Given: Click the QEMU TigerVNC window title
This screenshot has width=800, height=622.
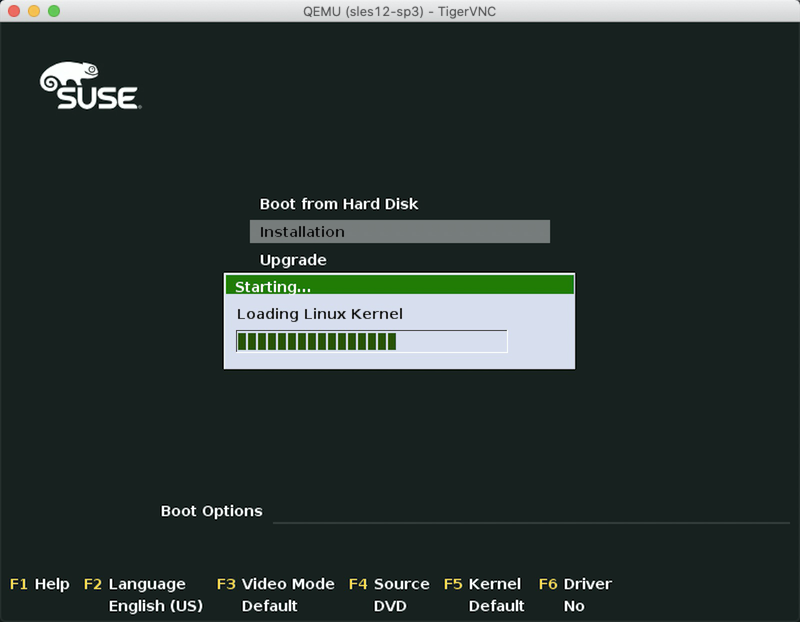Looking at the screenshot, I should click(399, 11).
